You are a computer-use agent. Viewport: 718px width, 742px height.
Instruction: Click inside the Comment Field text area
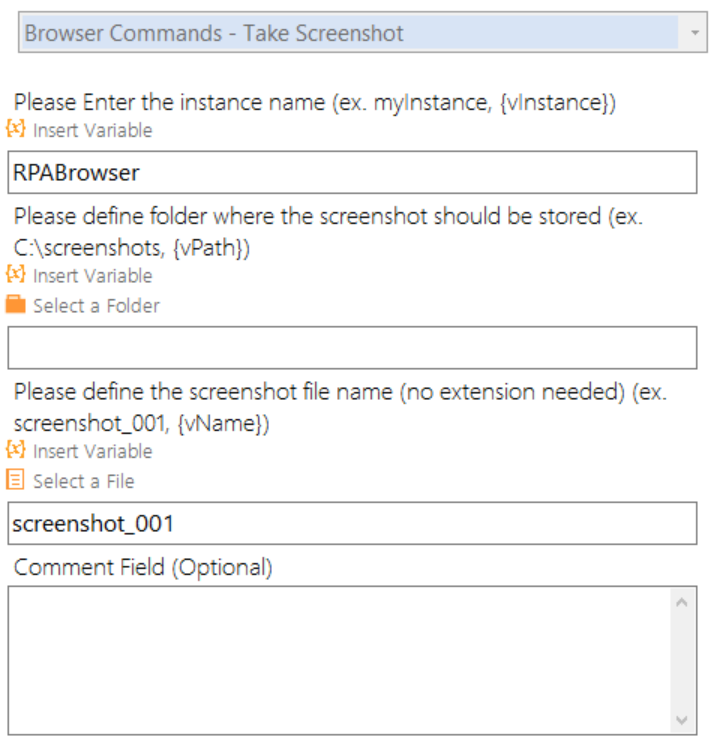[x=339, y=661]
